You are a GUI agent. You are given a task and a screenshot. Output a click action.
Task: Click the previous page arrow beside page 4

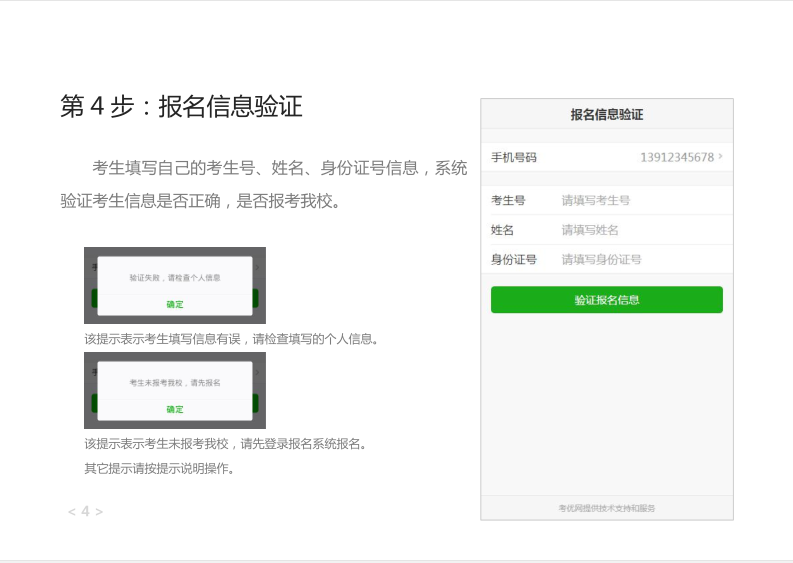pyautogui.click(x=71, y=512)
